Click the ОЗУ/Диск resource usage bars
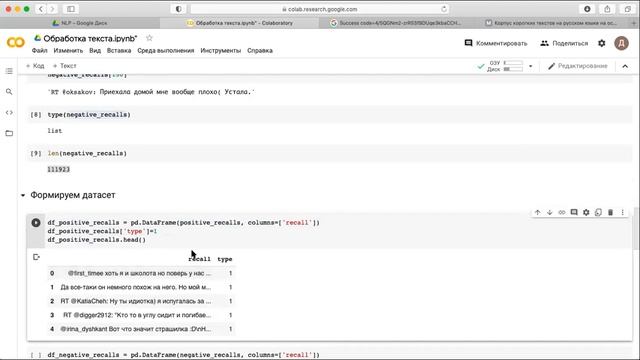 coord(506,66)
